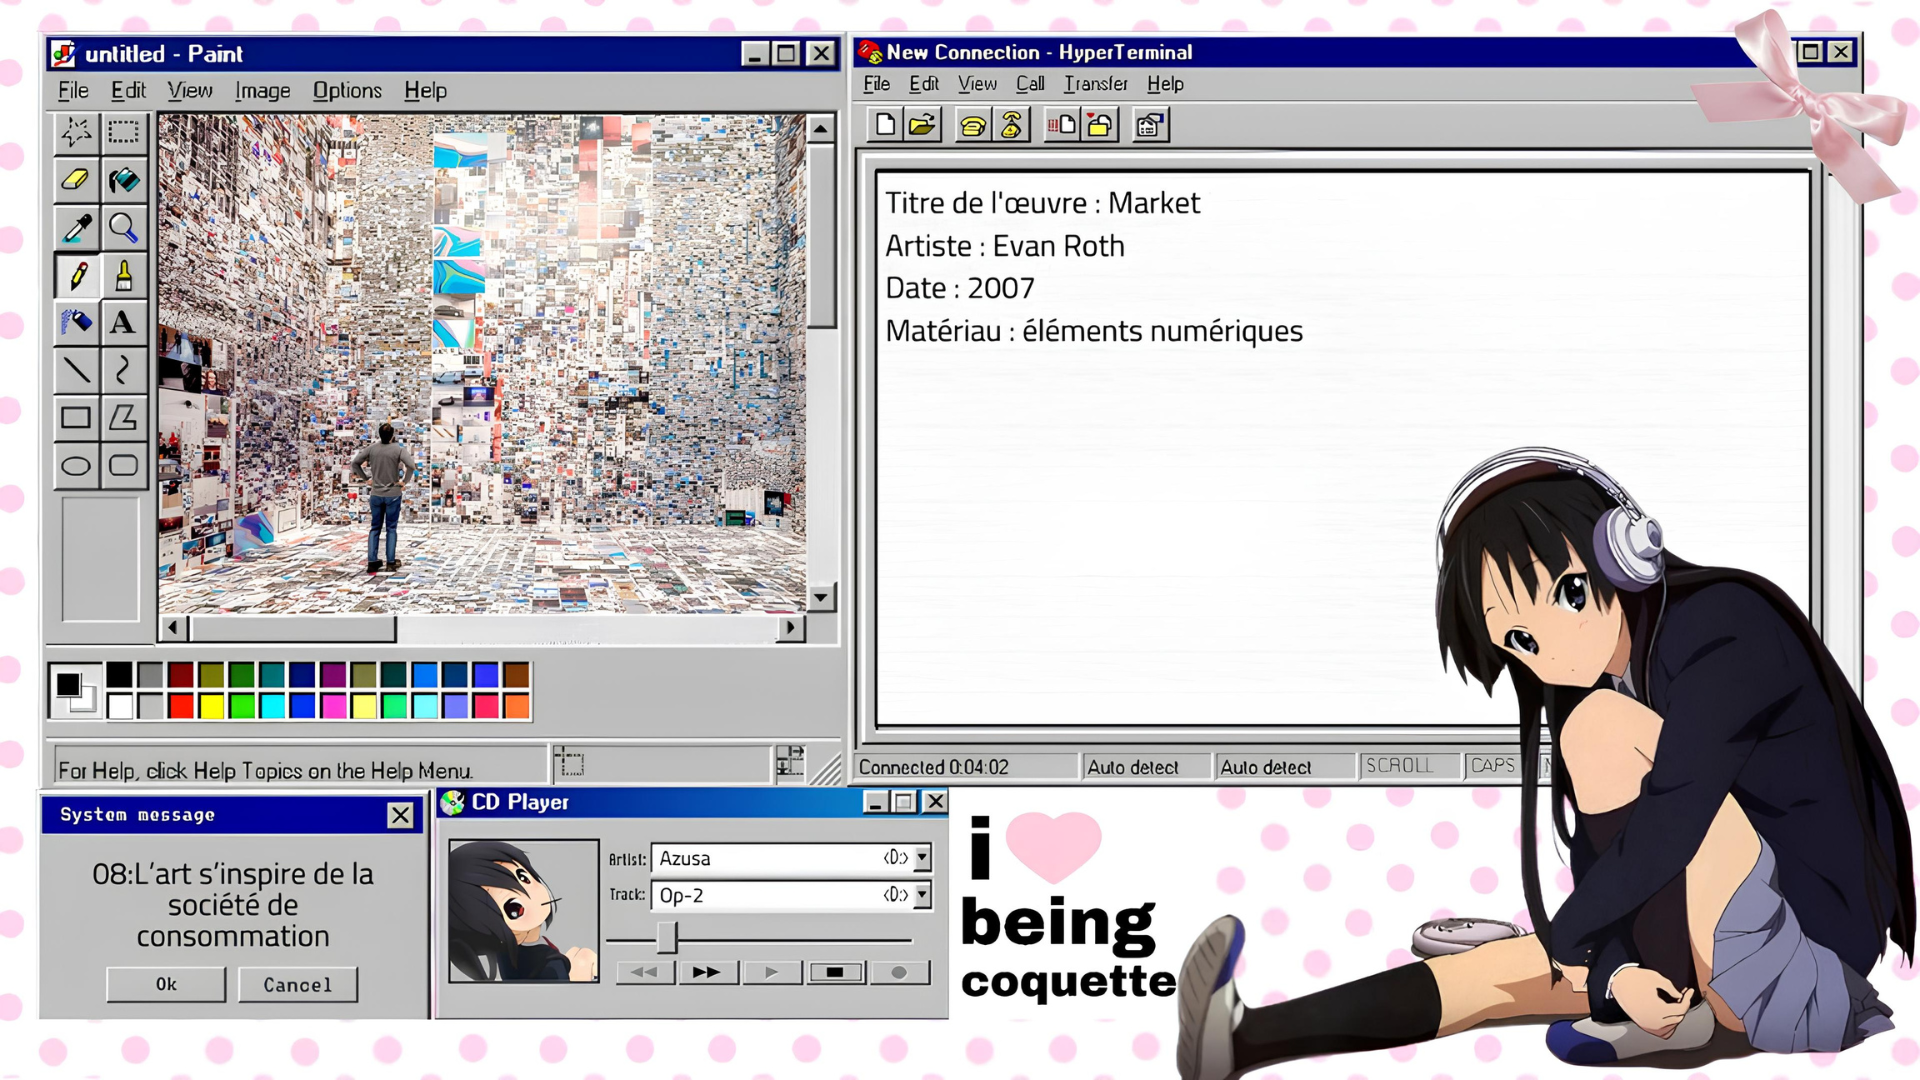
Task: Choose the straight Line tool
Action: [x=76, y=370]
